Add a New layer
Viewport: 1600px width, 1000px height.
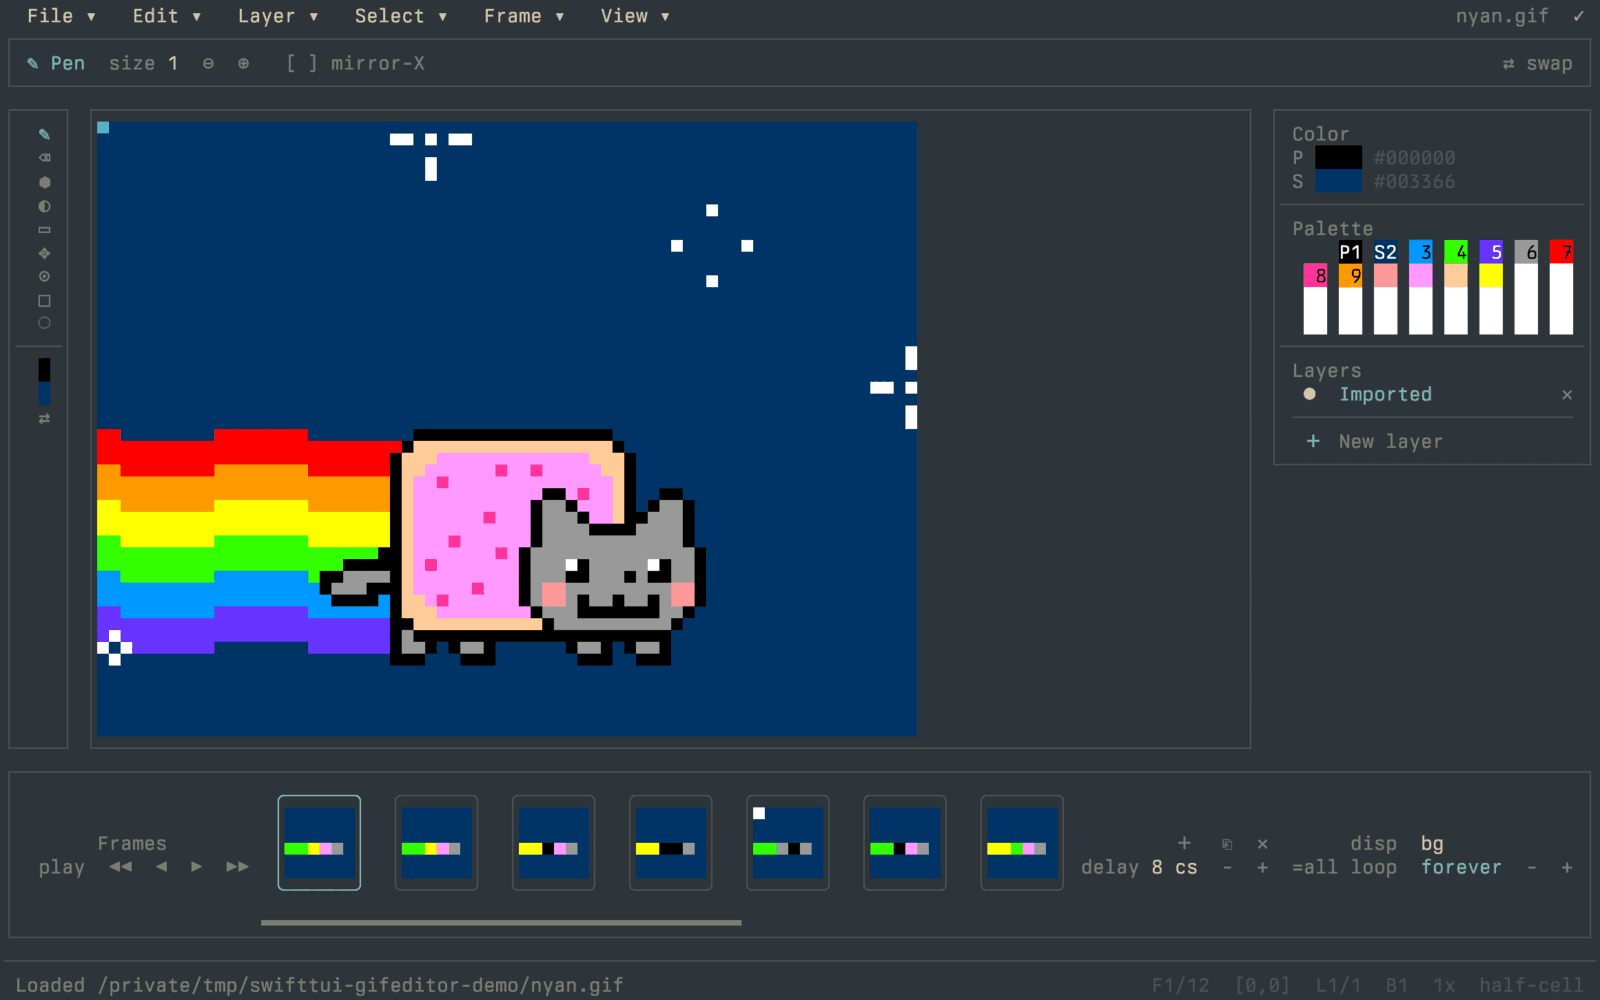click(1375, 441)
